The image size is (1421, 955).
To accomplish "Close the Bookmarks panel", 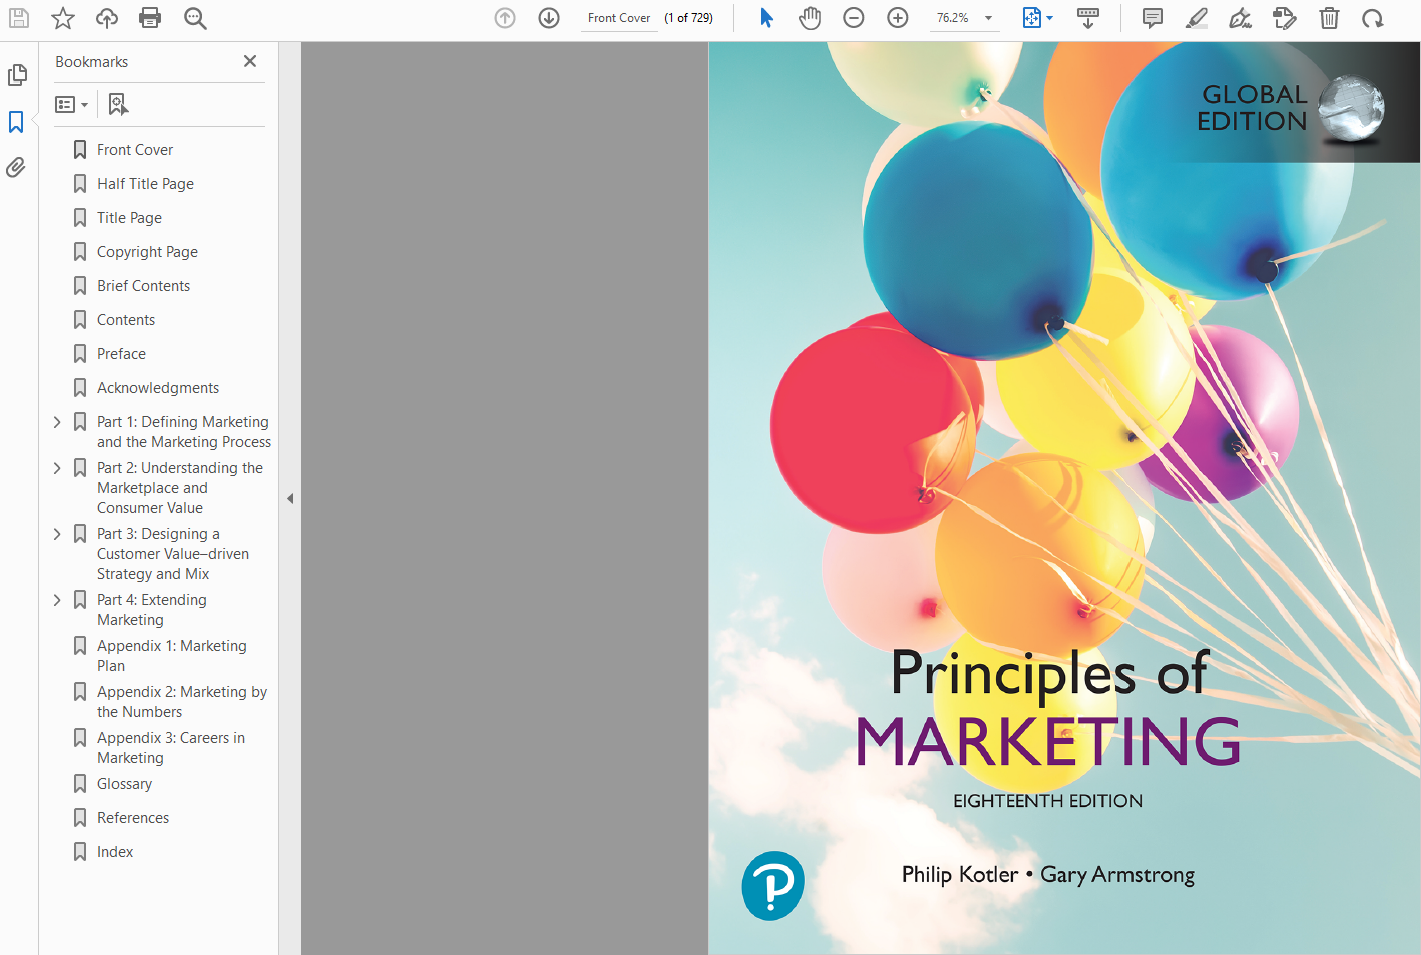I will (x=250, y=61).
